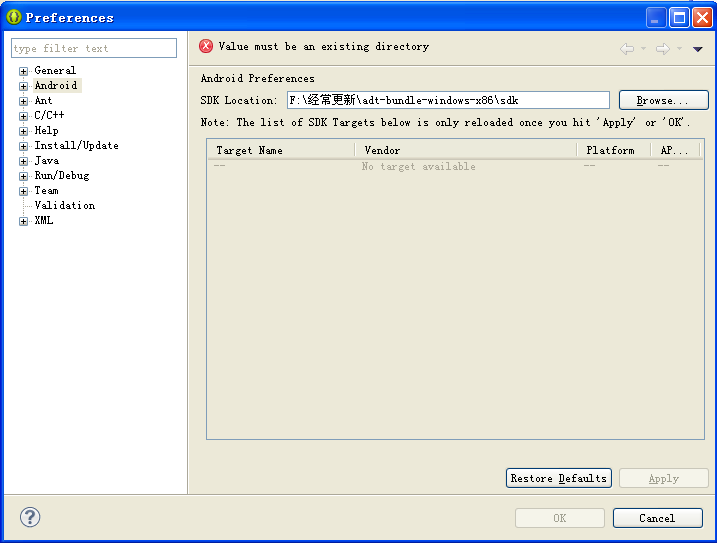717x543 pixels.
Task: Open the preferences view menu triangle
Action: click(697, 49)
